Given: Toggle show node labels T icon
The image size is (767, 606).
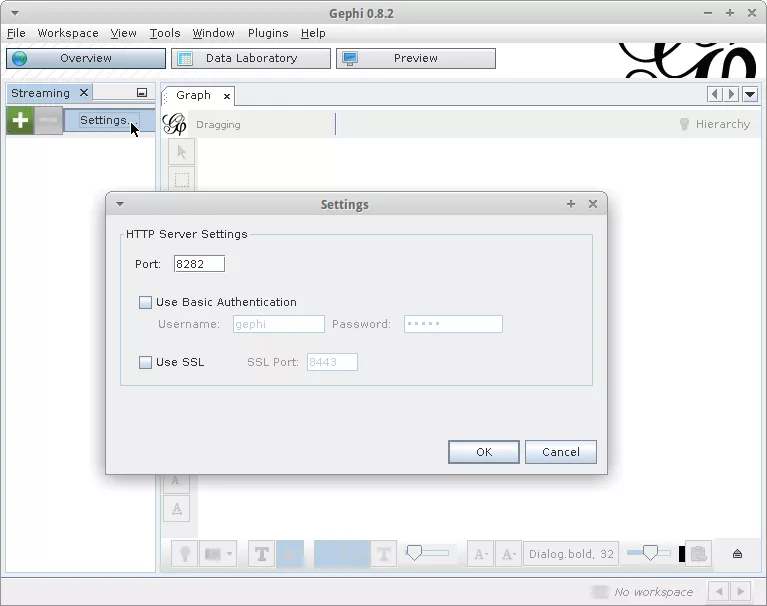Looking at the screenshot, I should click(262, 554).
